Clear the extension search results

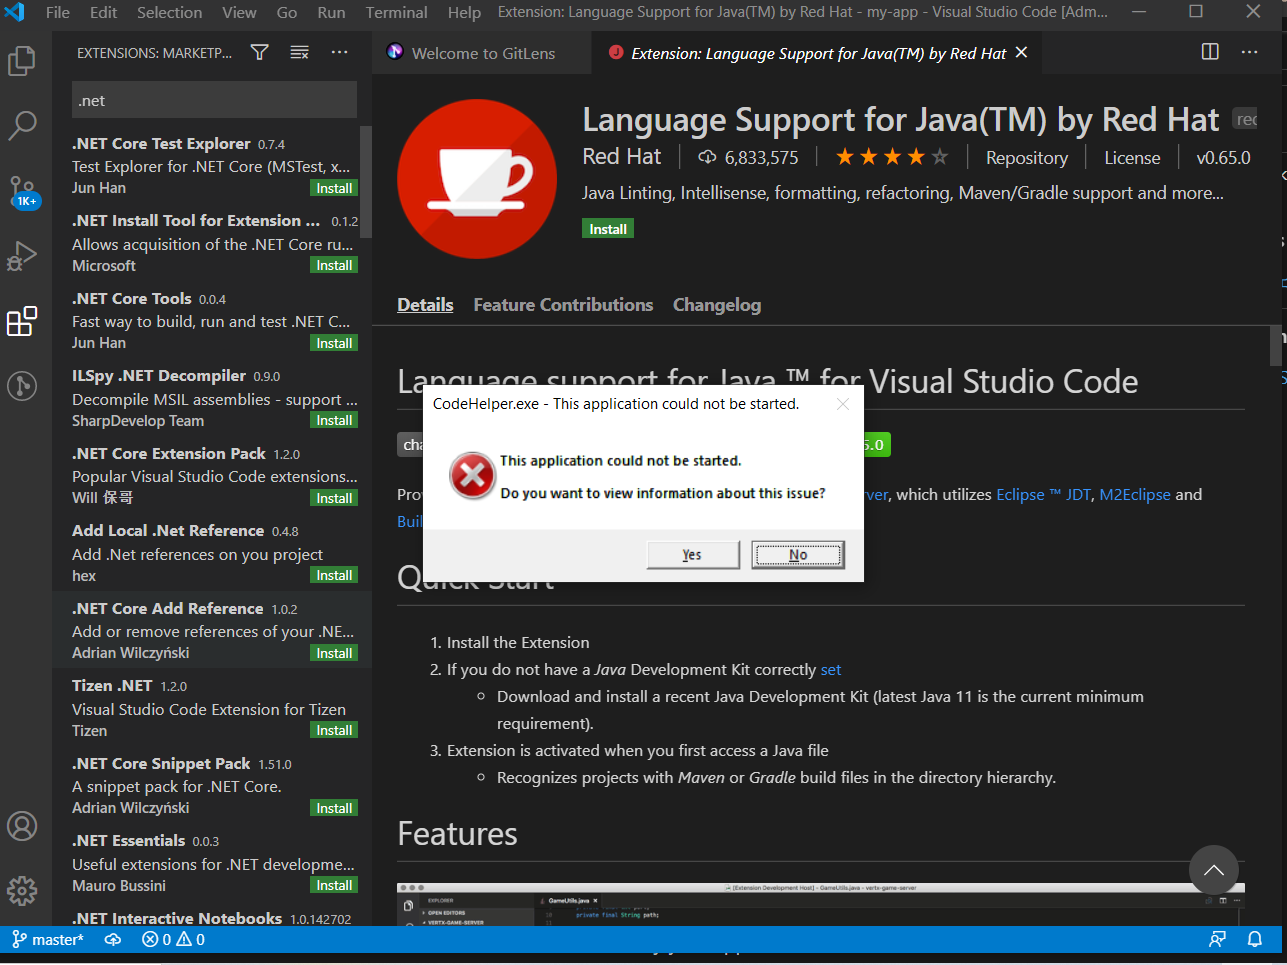[x=299, y=52]
